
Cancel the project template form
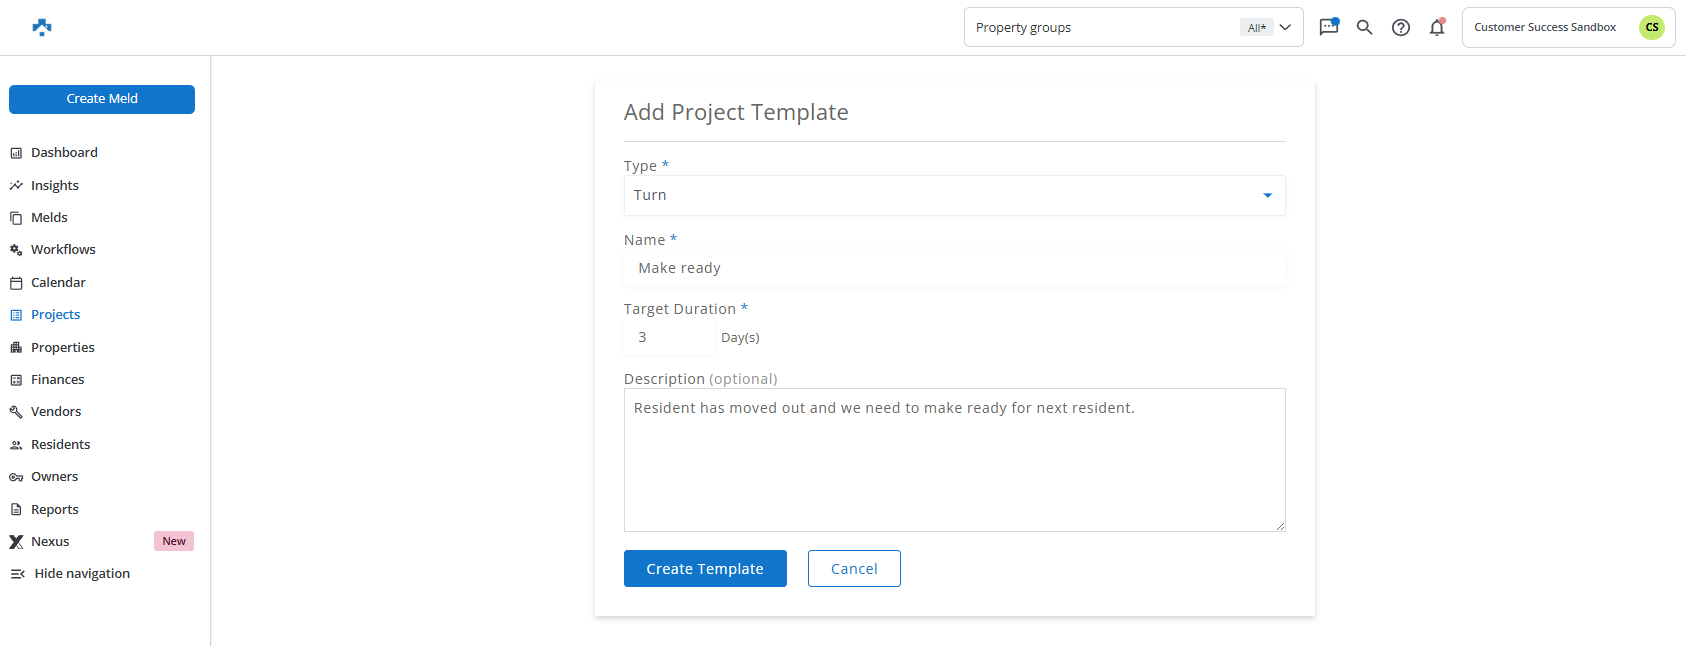point(854,569)
